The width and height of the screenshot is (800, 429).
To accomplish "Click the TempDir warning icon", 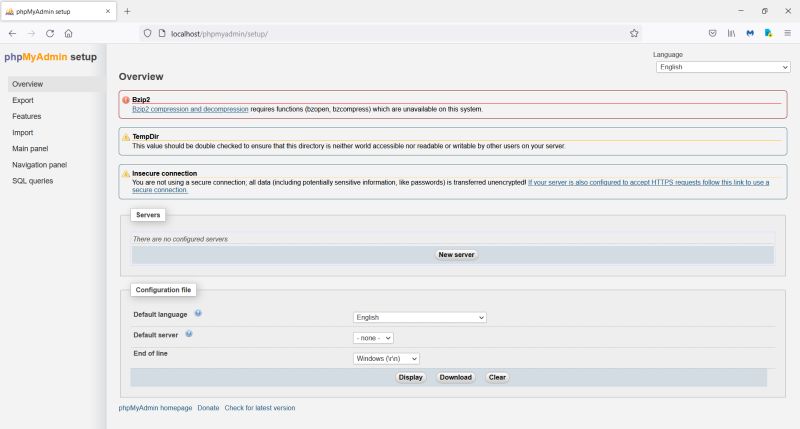I will coord(126,137).
